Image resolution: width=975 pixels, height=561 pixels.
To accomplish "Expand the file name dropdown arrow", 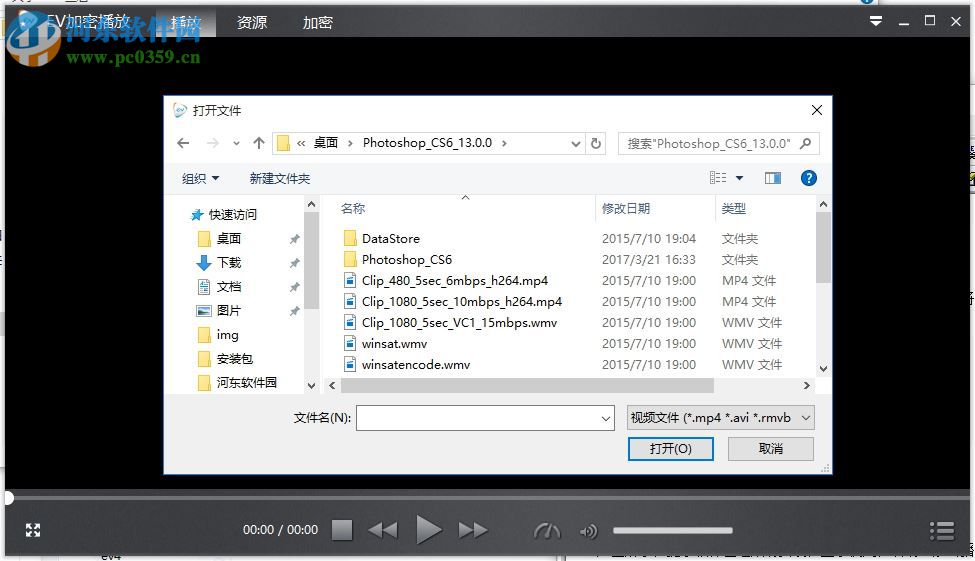I will coord(606,418).
